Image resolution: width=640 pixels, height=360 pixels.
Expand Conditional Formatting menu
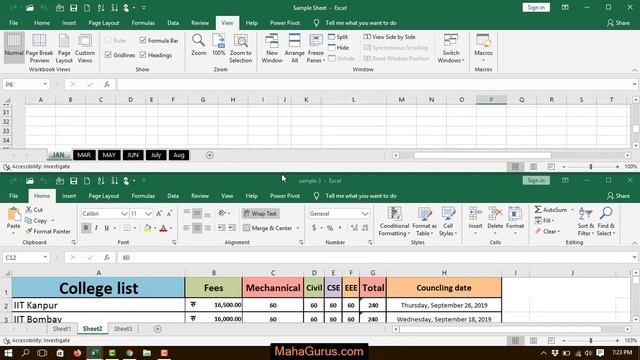tap(394, 222)
